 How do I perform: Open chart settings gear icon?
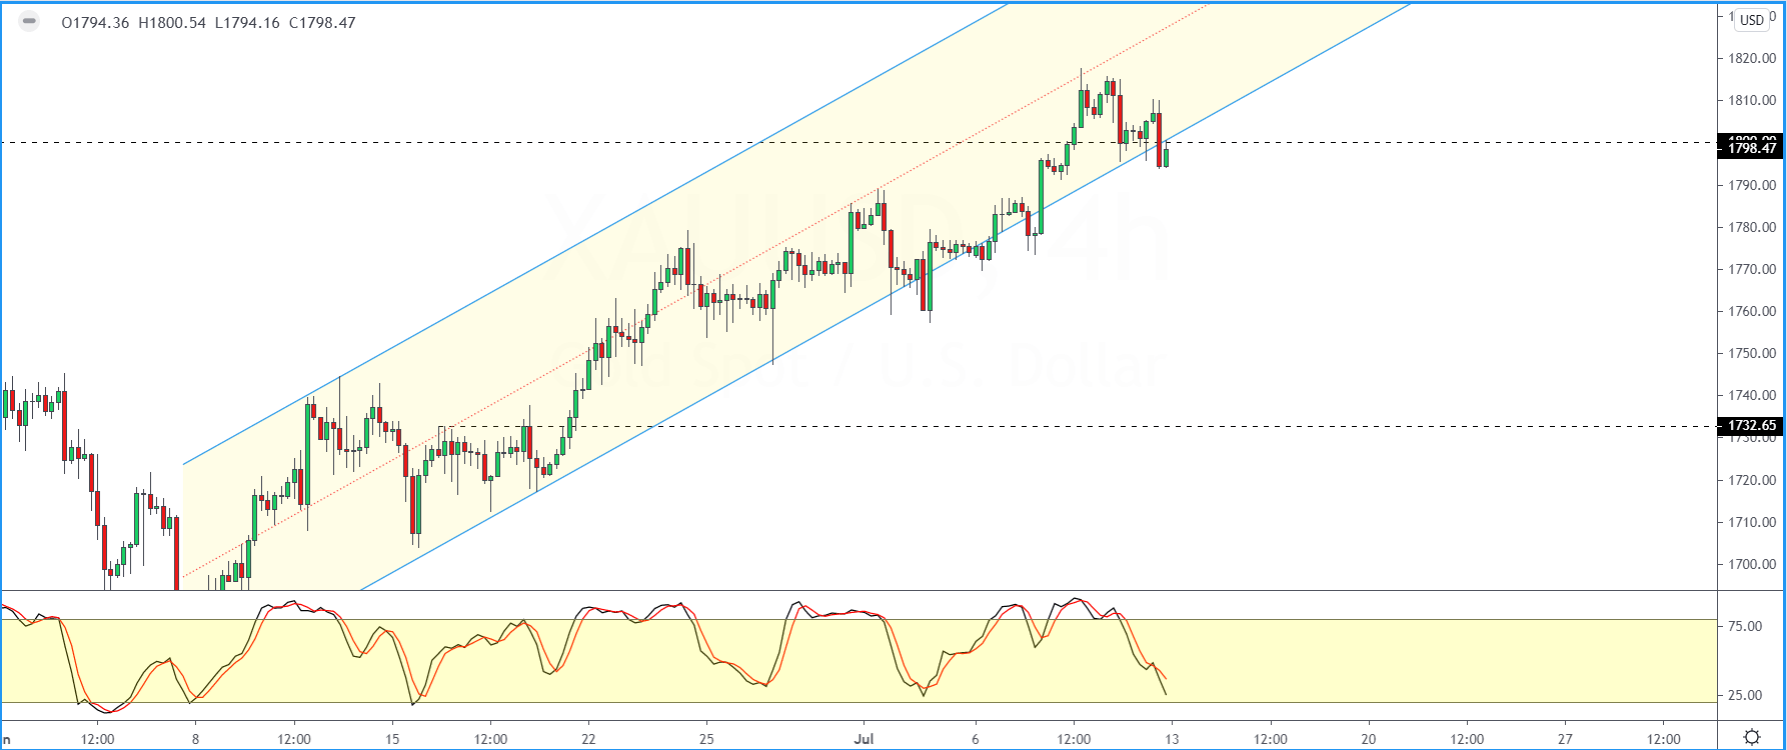(x=1752, y=738)
